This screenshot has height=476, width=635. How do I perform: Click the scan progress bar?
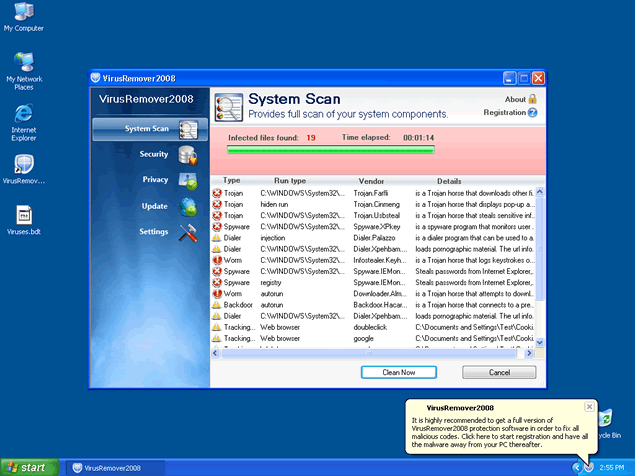click(x=330, y=150)
